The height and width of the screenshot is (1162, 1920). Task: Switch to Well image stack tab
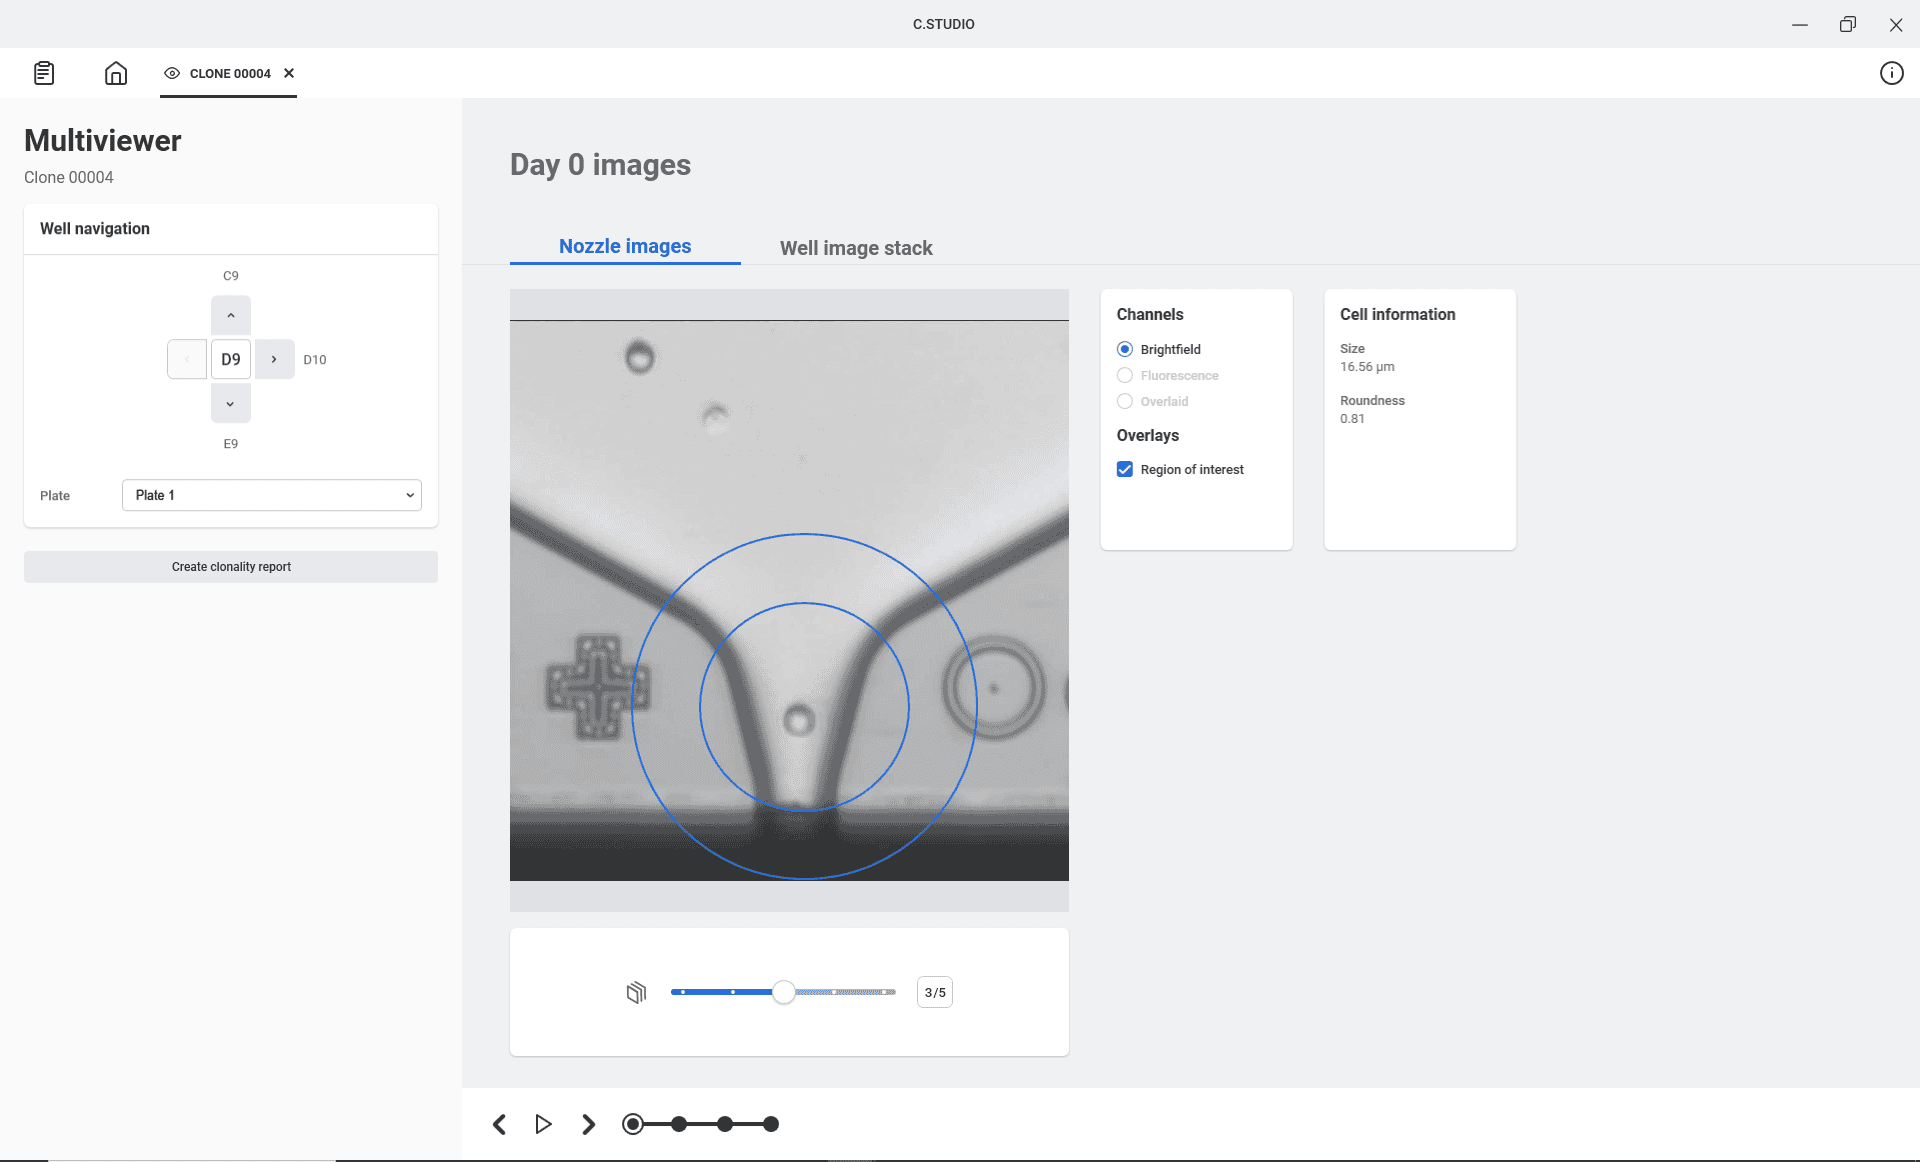click(x=856, y=247)
